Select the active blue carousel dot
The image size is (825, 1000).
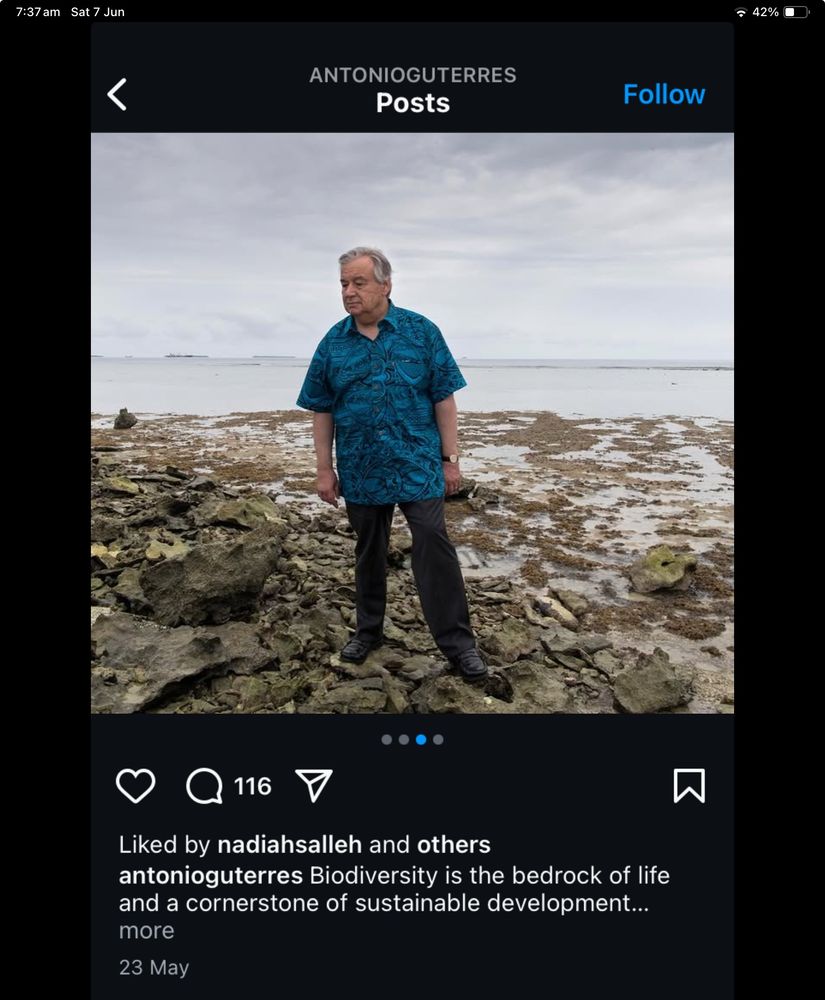[x=421, y=739]
